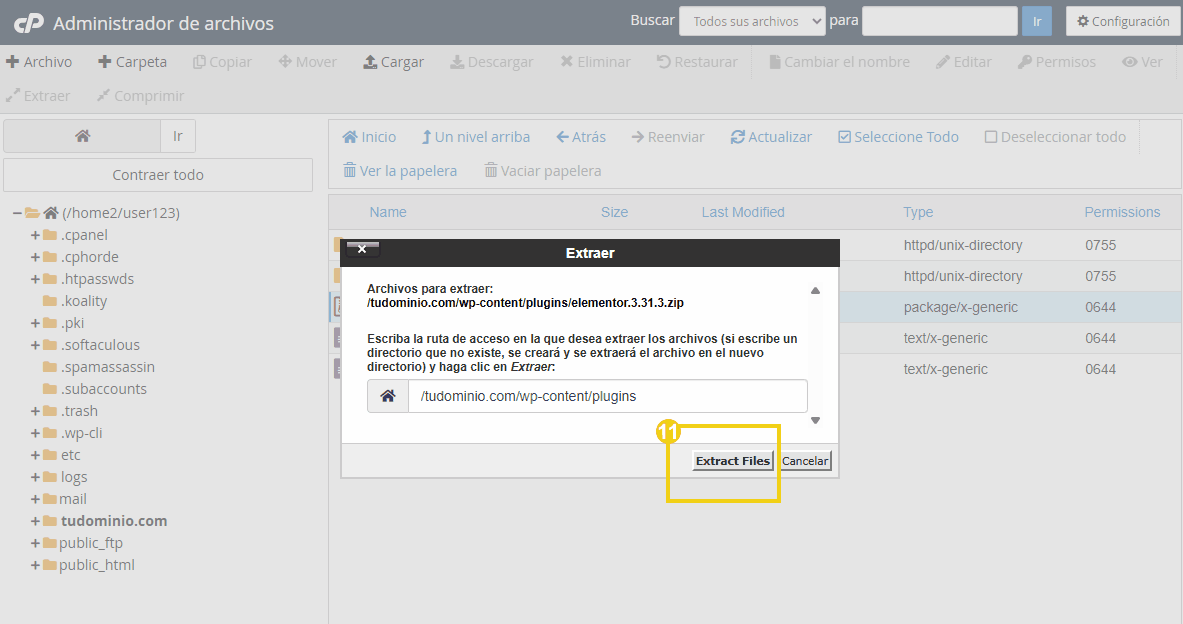Create a new file with Archivo
The height and width of the screenshot is (624, 1183).
tap(39, 62)
